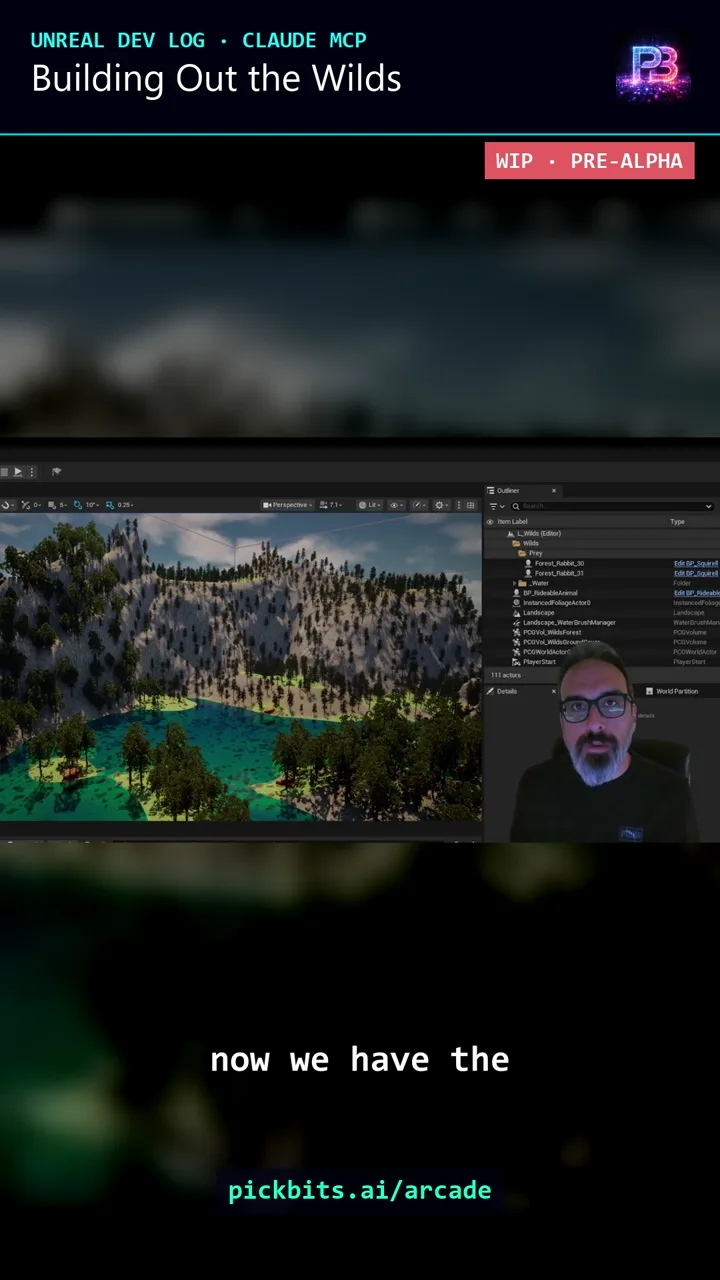This screenshot has height=1280, width=720.
Task: Open the Outliner search options chevron
Action: coord(710,506)
